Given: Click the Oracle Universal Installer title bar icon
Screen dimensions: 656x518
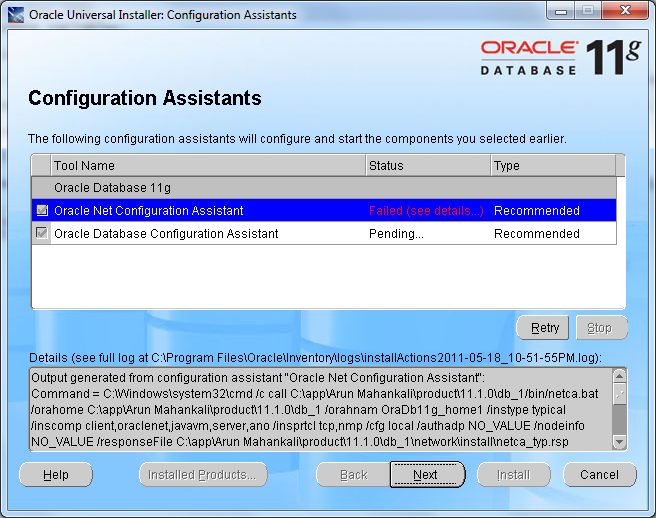Looking at the screenshot, I should click(x=15, y=15).
